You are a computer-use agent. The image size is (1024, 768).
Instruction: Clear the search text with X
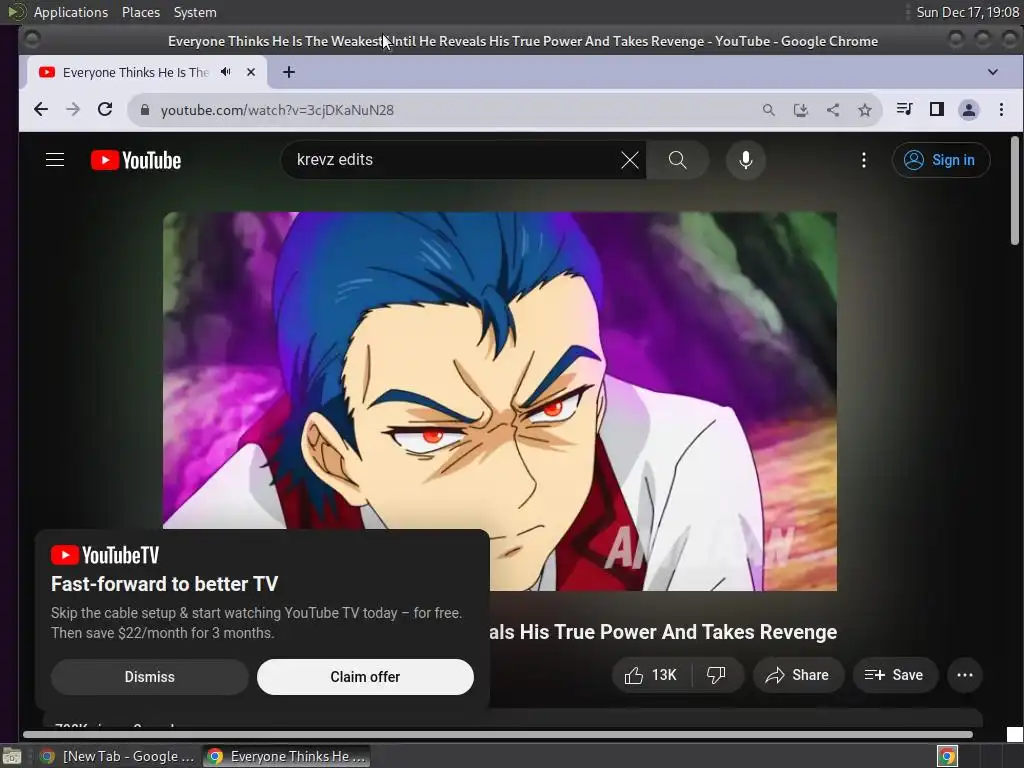pos(630,160)
